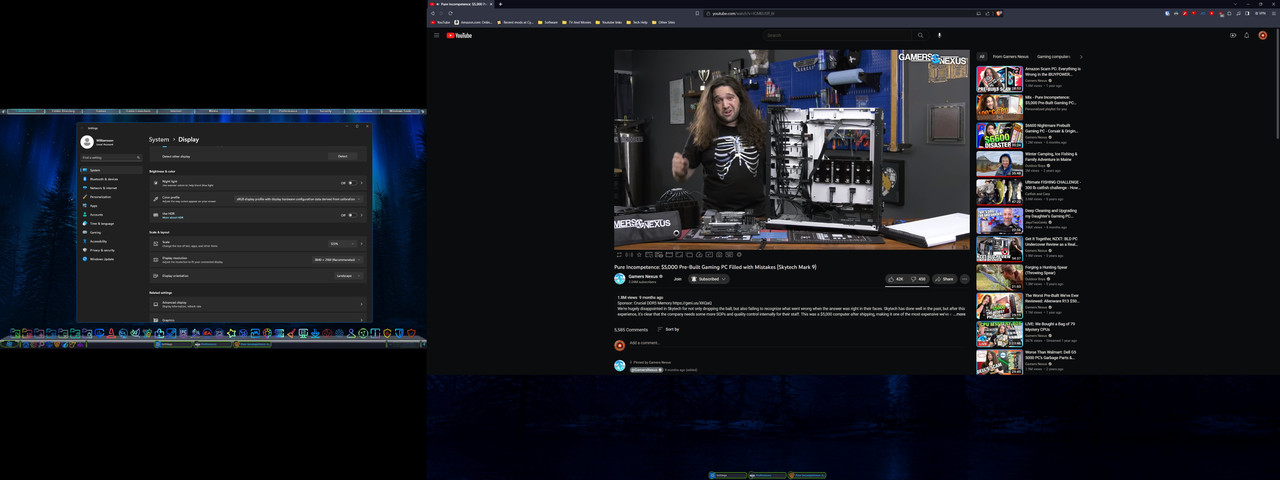Open Personalization in Settings sidebar
This screenshot has height=480, width=1280.
point(111,197)
